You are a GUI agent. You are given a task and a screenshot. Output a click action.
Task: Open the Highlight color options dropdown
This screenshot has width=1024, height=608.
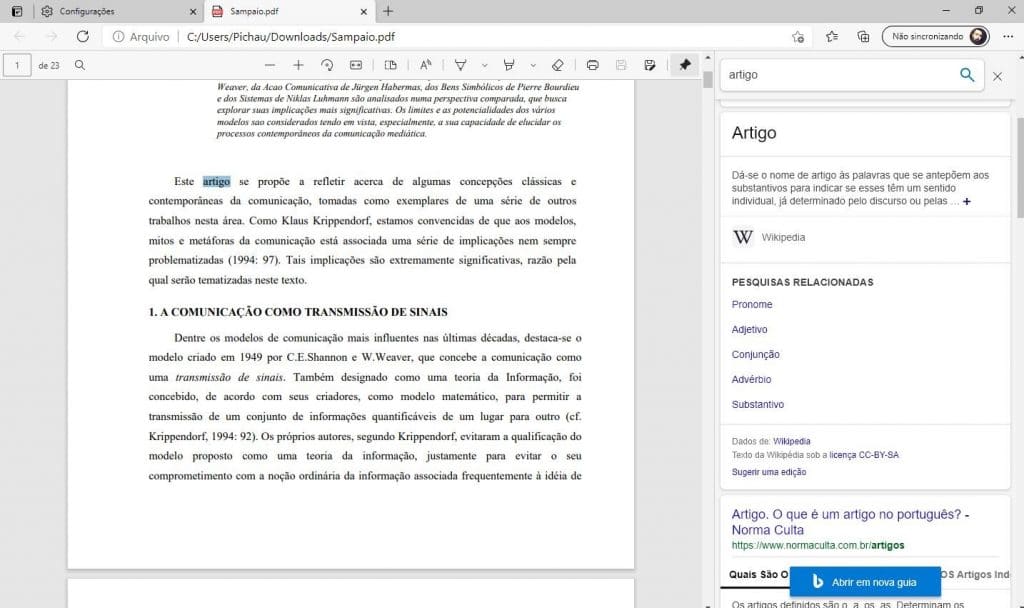(533, 65)
